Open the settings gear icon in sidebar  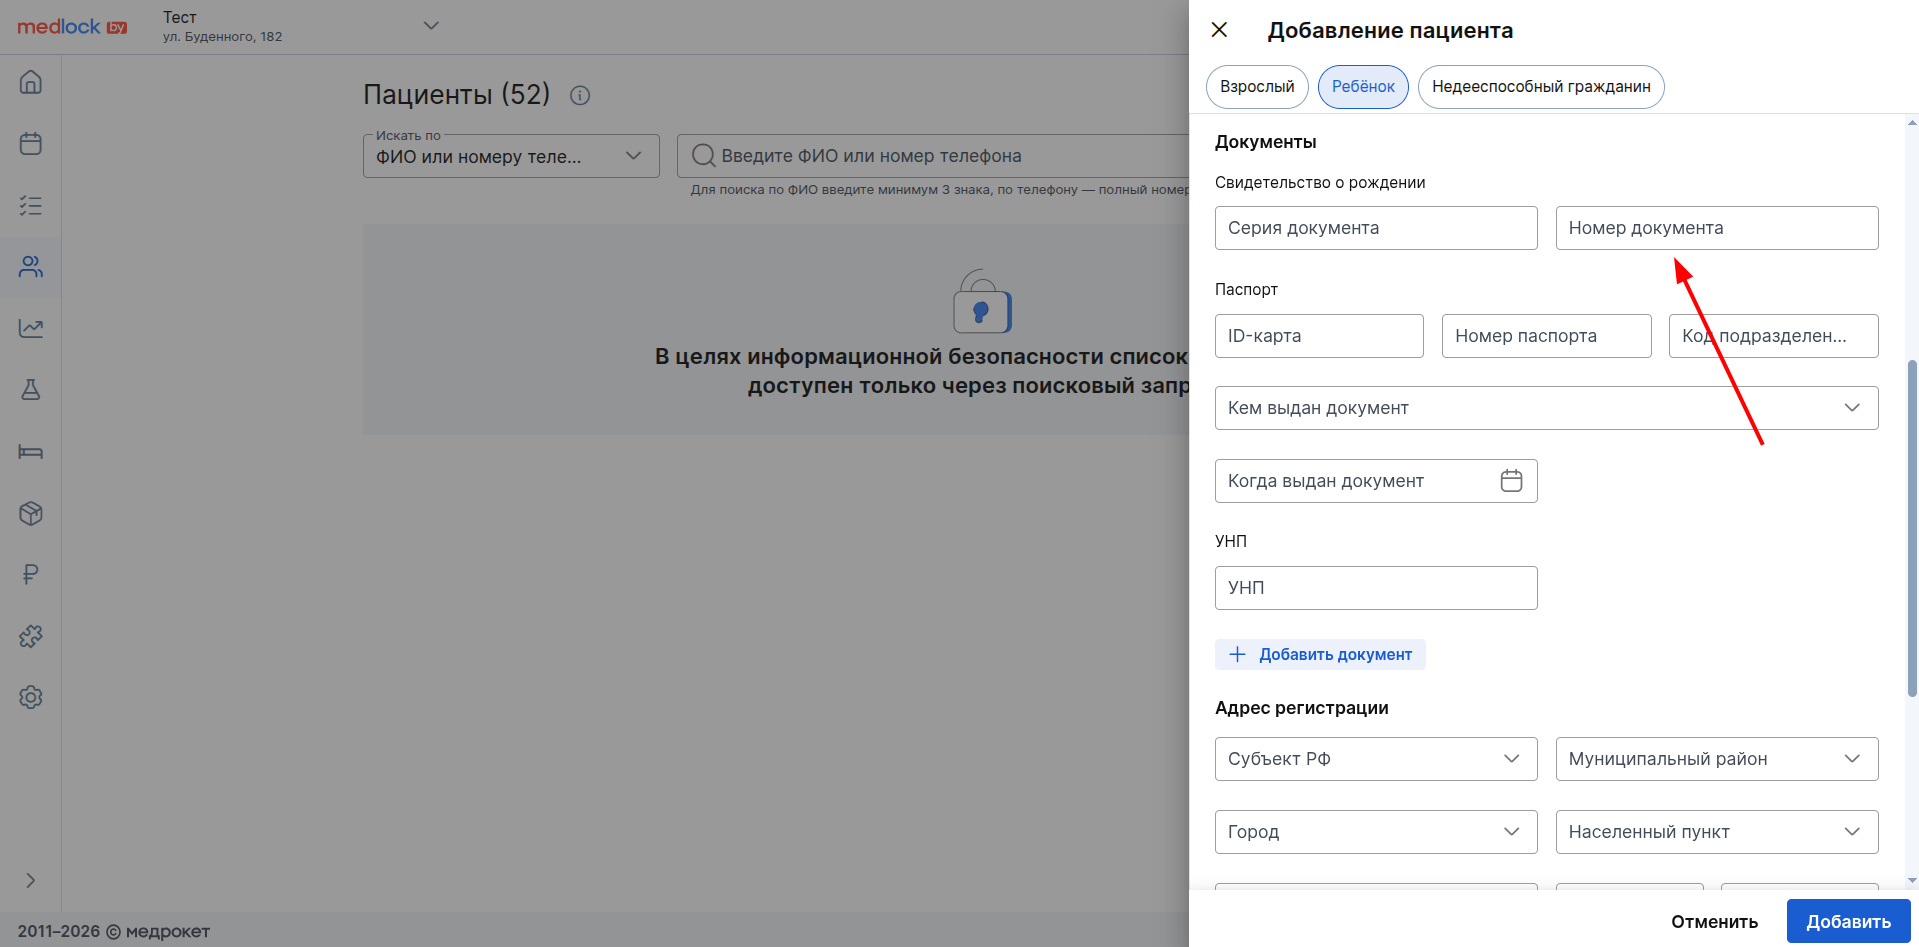point(31,697)
